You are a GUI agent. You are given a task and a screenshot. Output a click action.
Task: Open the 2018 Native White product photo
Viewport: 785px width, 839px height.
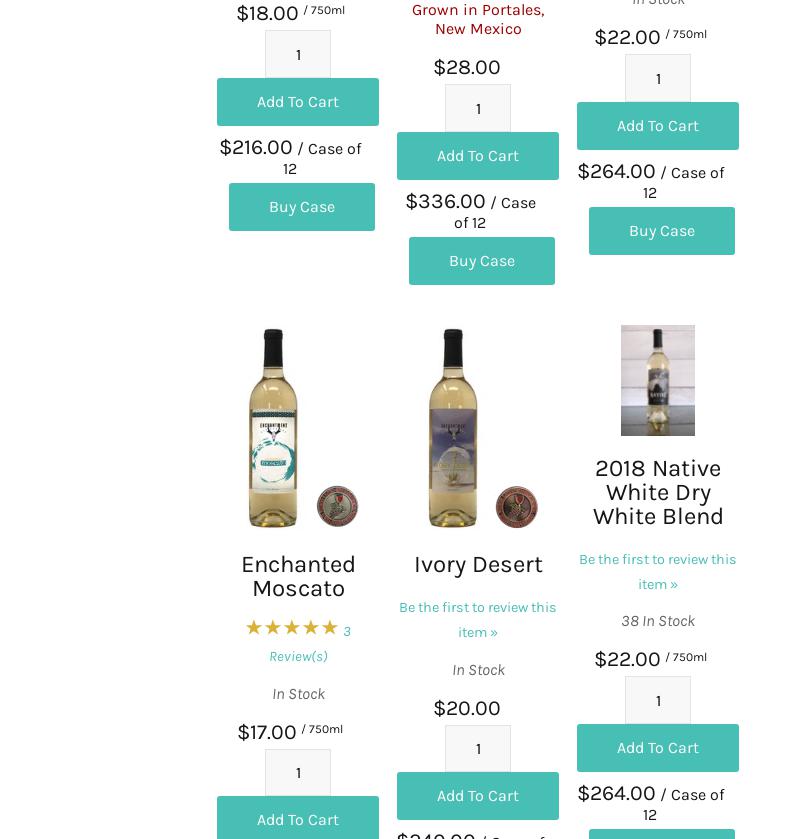click(657, 380)
